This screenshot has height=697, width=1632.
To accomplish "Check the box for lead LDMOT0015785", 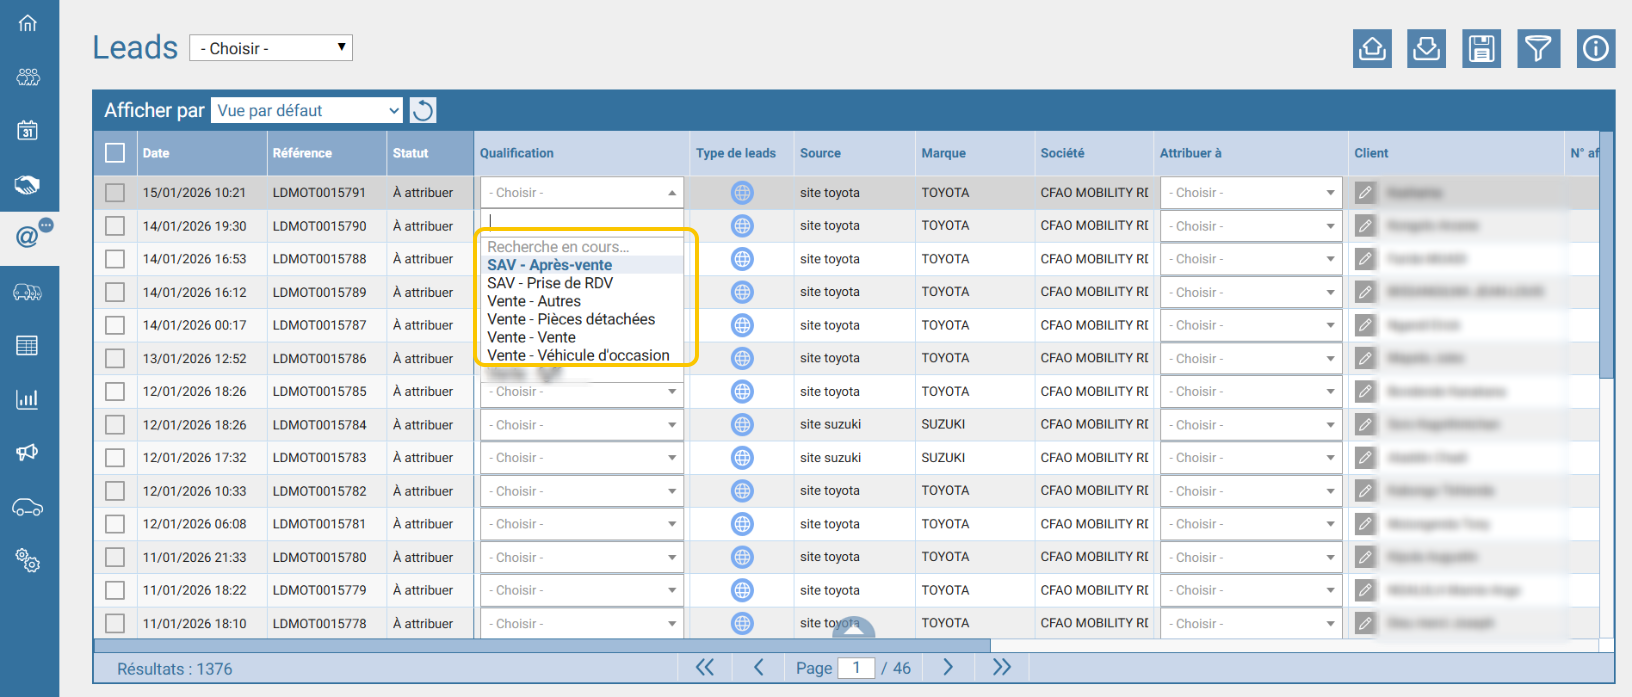I will (115, 392).
